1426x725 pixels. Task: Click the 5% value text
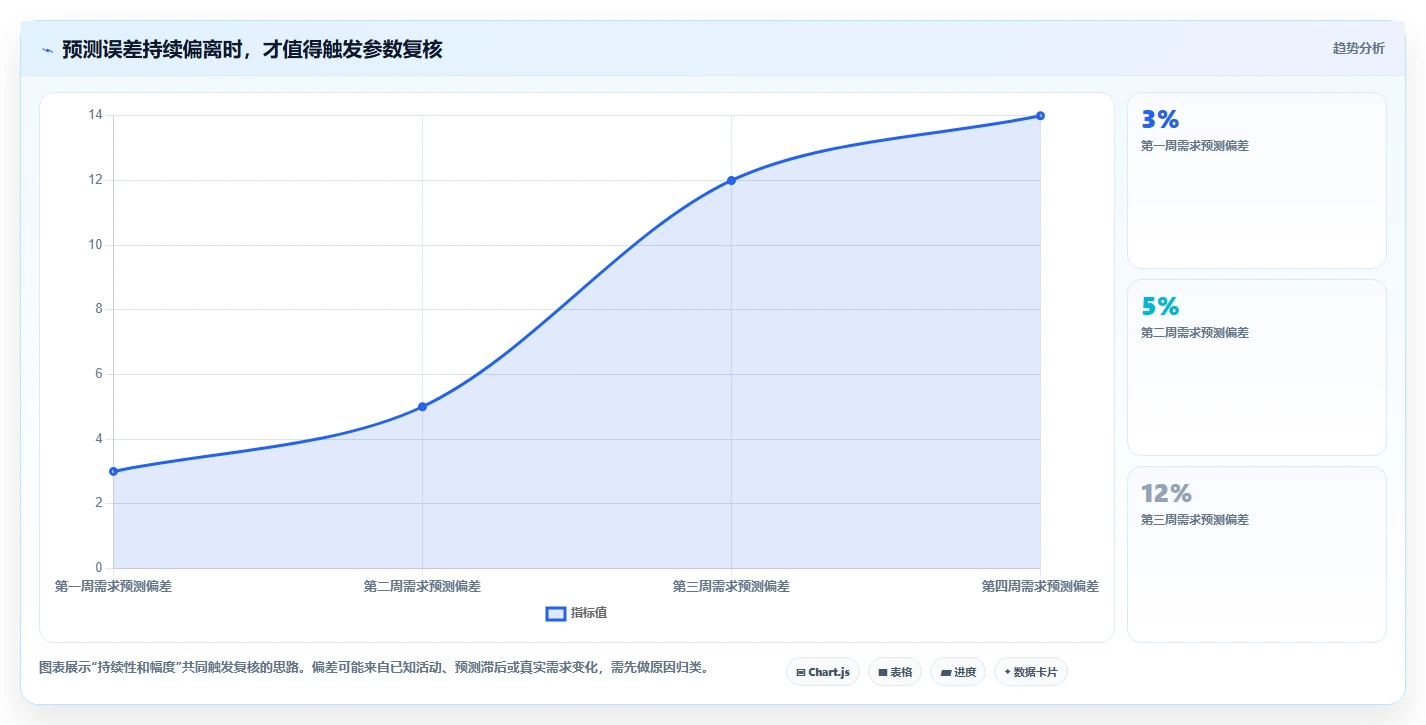(x=1160, y=306)
